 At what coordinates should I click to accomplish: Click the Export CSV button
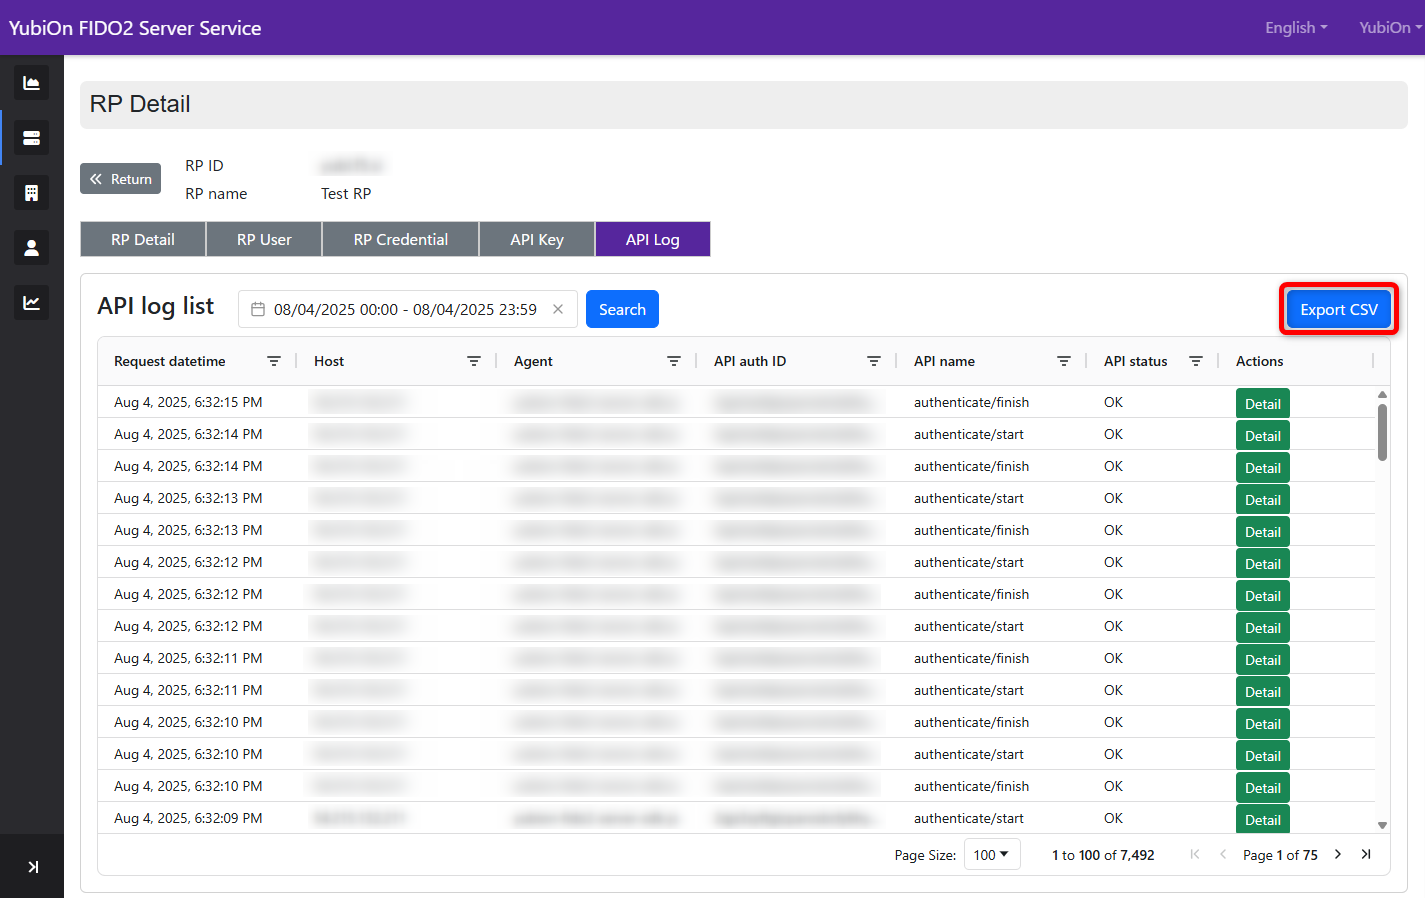(x=1339, y=310)
